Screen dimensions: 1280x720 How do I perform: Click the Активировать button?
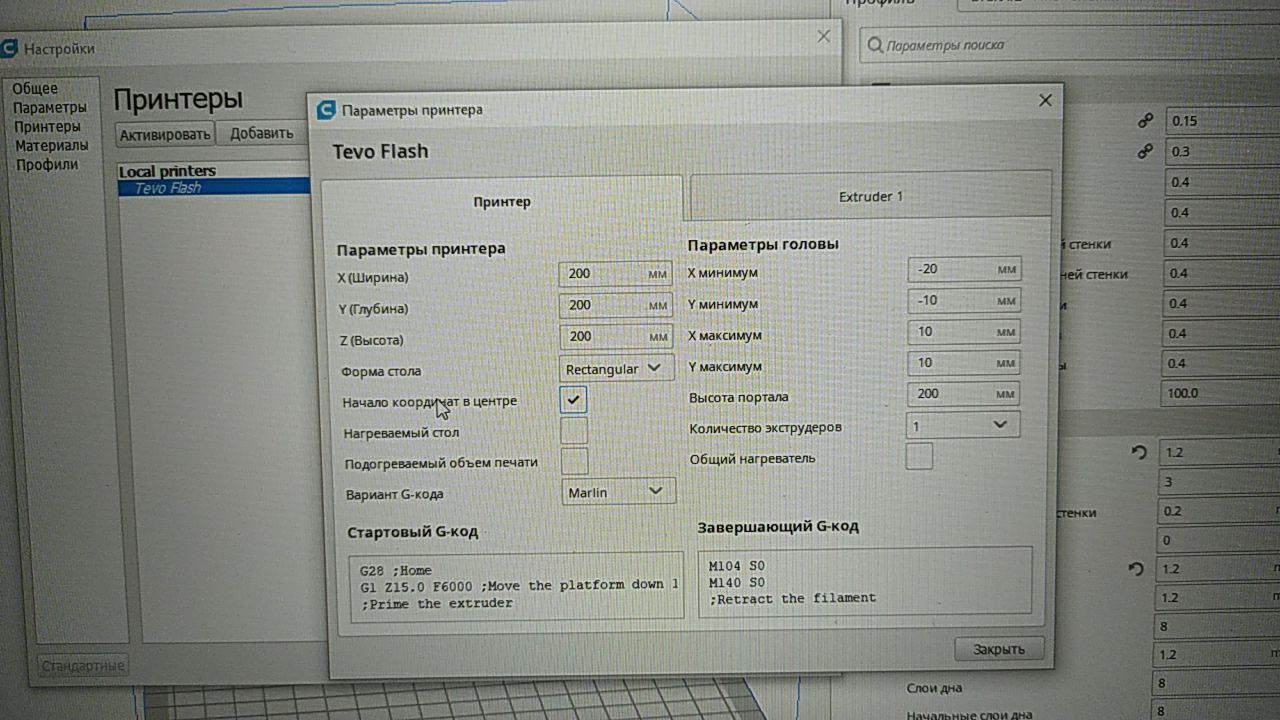point(166,134)
